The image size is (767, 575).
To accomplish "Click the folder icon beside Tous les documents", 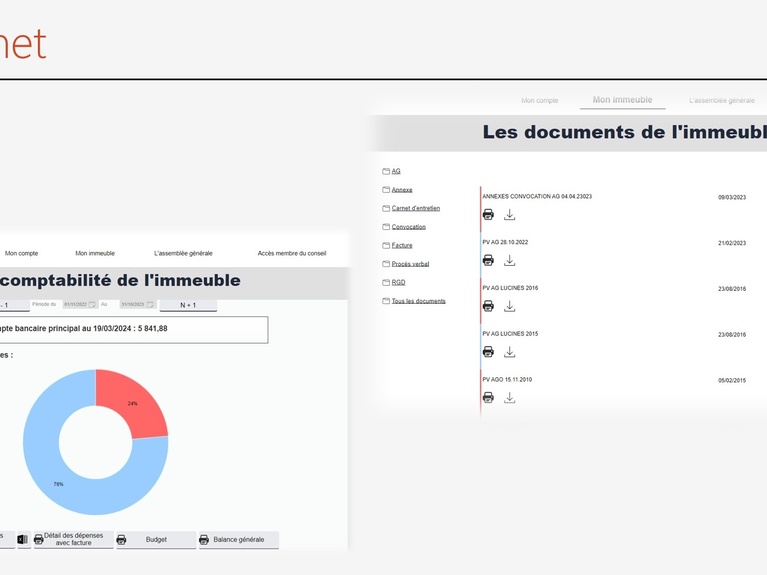I will [x=386, y=301].
